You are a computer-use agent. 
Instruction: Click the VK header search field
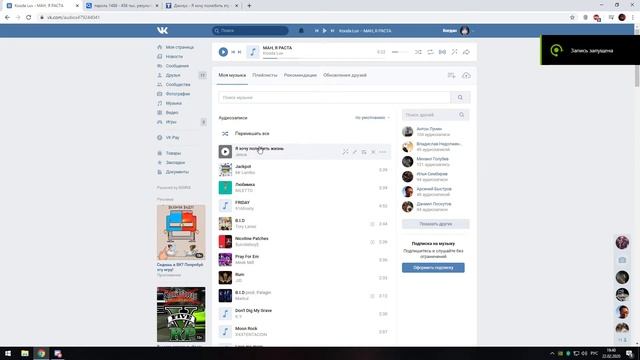250,31
